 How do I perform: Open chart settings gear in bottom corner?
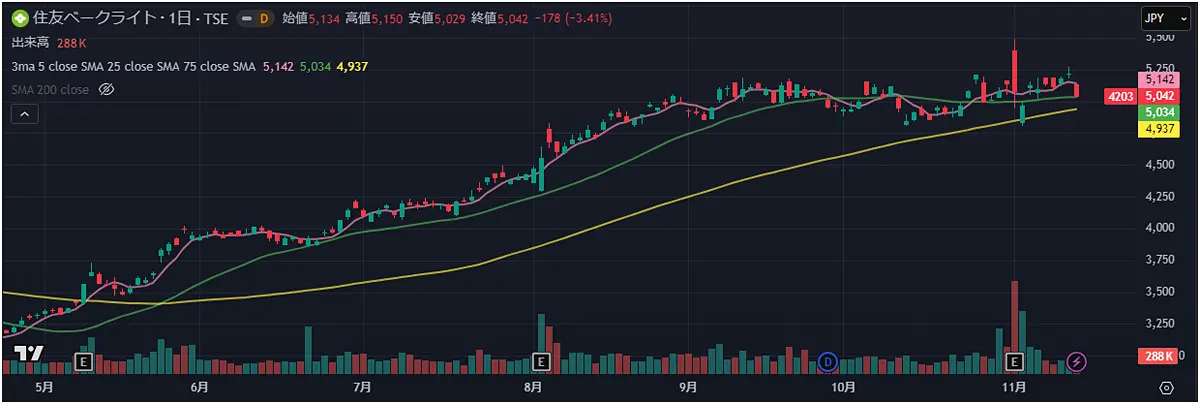pyautogui.click(x=1166, y=387)
